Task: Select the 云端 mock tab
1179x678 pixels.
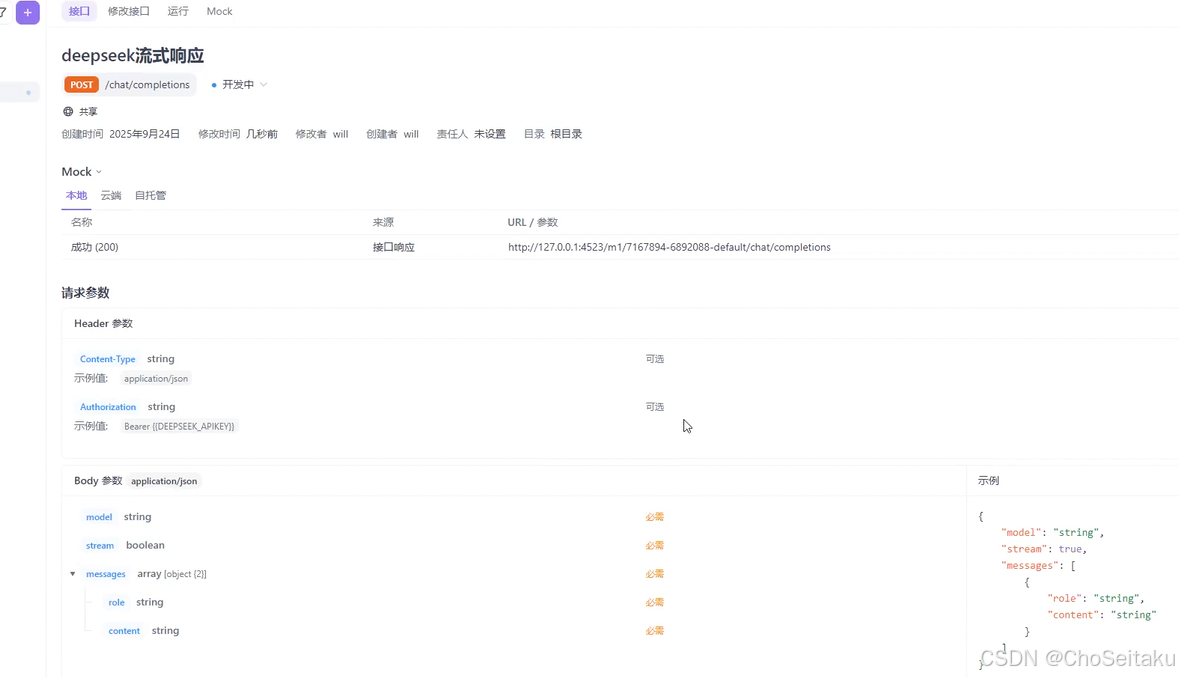Action: pos(111,195)
